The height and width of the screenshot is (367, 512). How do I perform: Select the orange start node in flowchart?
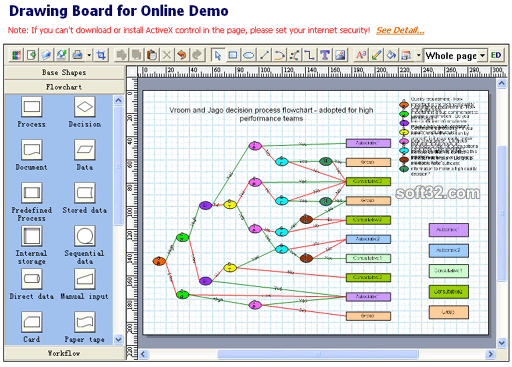tap(159, 261)
